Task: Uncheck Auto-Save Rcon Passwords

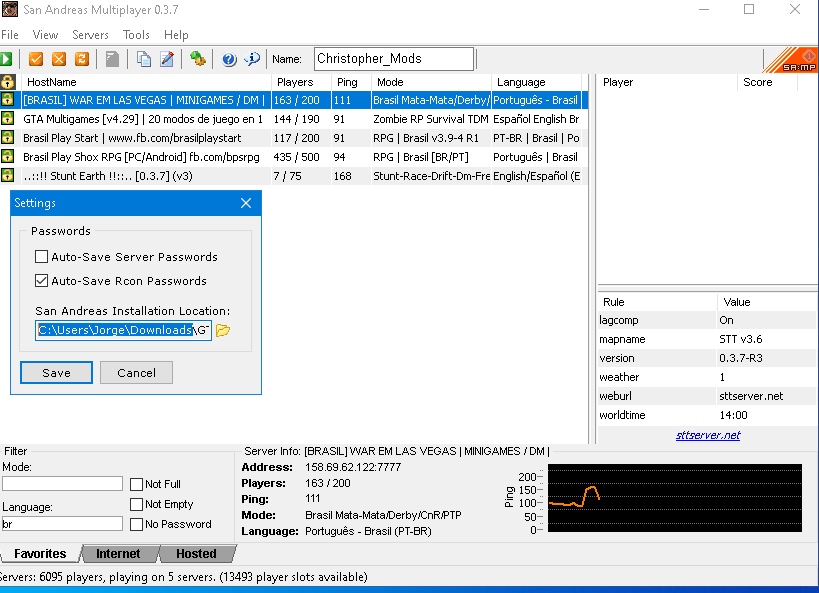Action: point(41,281)
